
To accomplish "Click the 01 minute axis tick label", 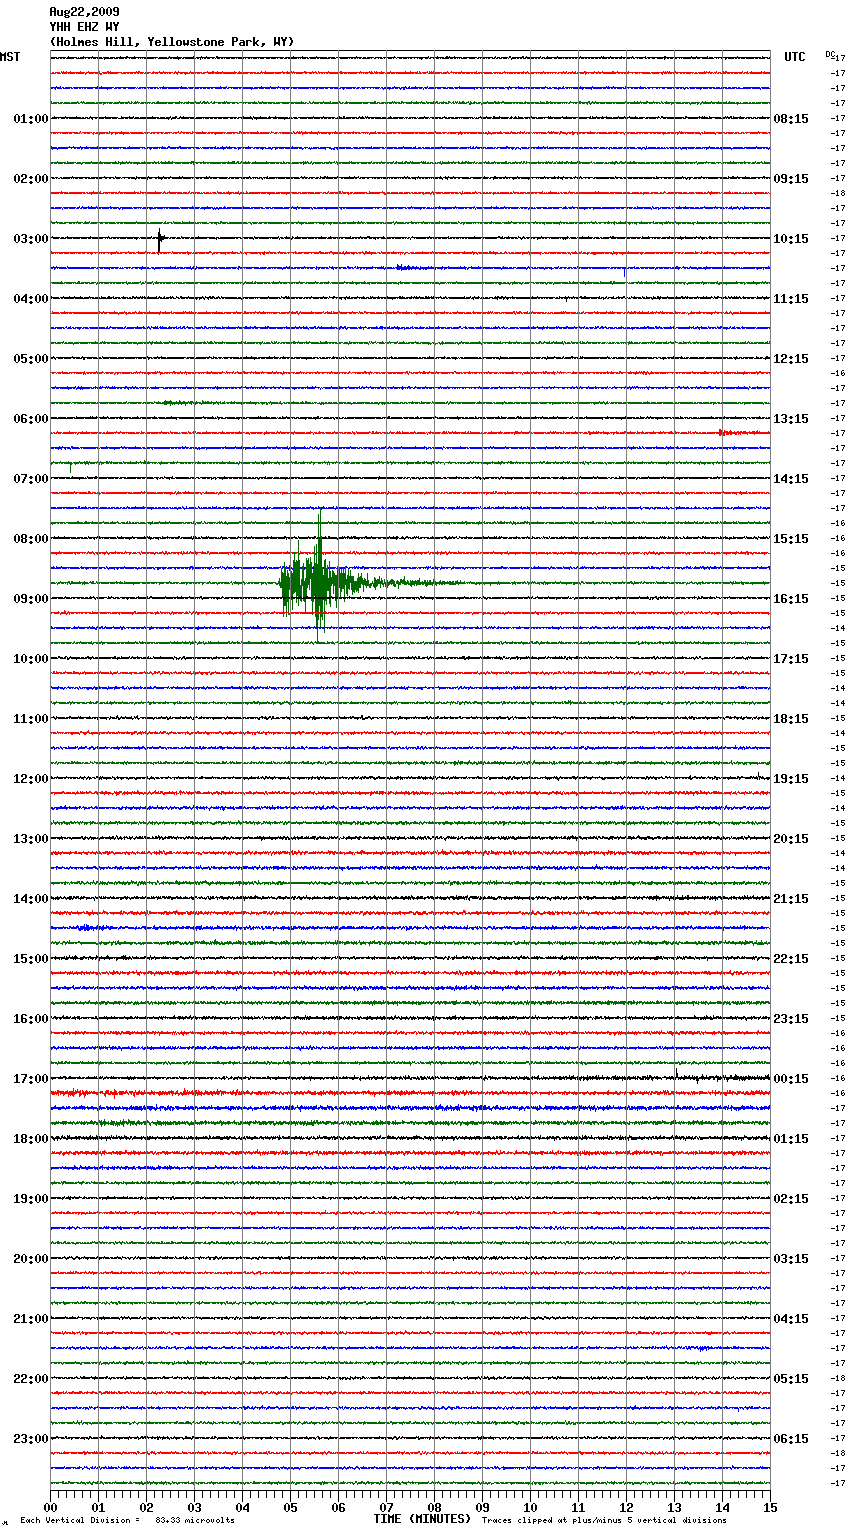I will tap(98, 1507).
